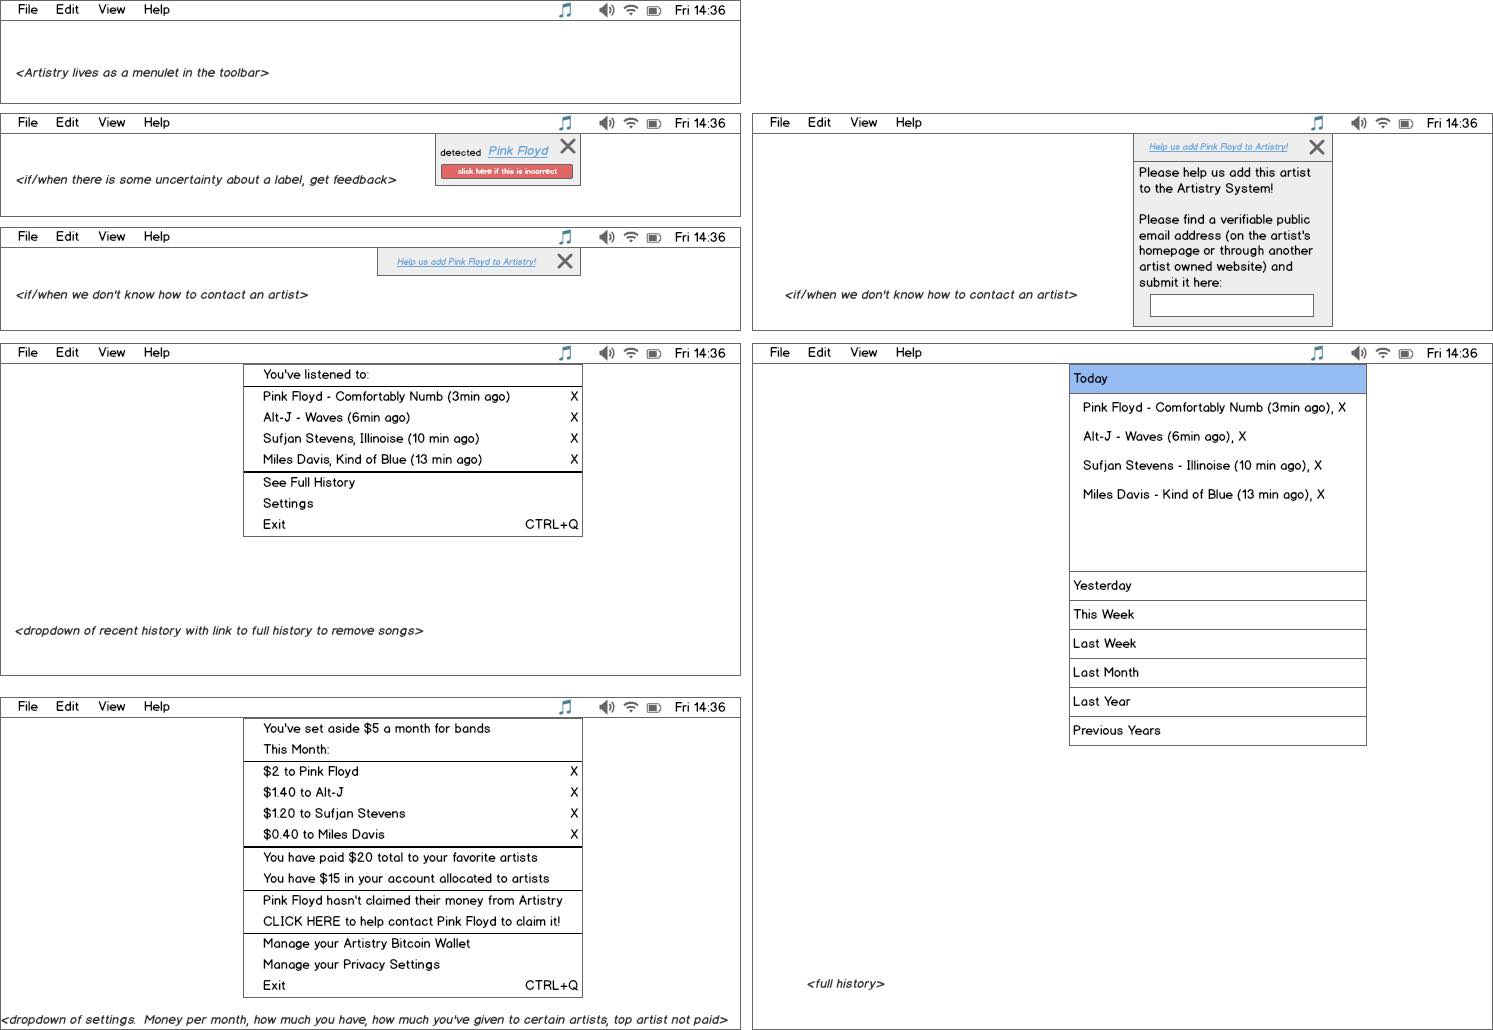This screenshot has width=1493, height=1030.
Task: Click the X next to '$1.20 to Sufjan Stevens'
Action: coord(574,814)
